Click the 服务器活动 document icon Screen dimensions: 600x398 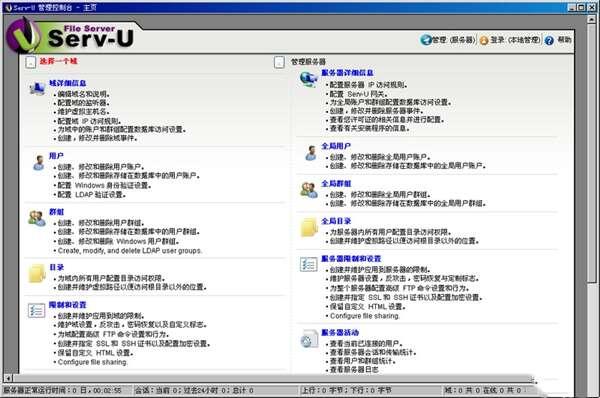309,339
